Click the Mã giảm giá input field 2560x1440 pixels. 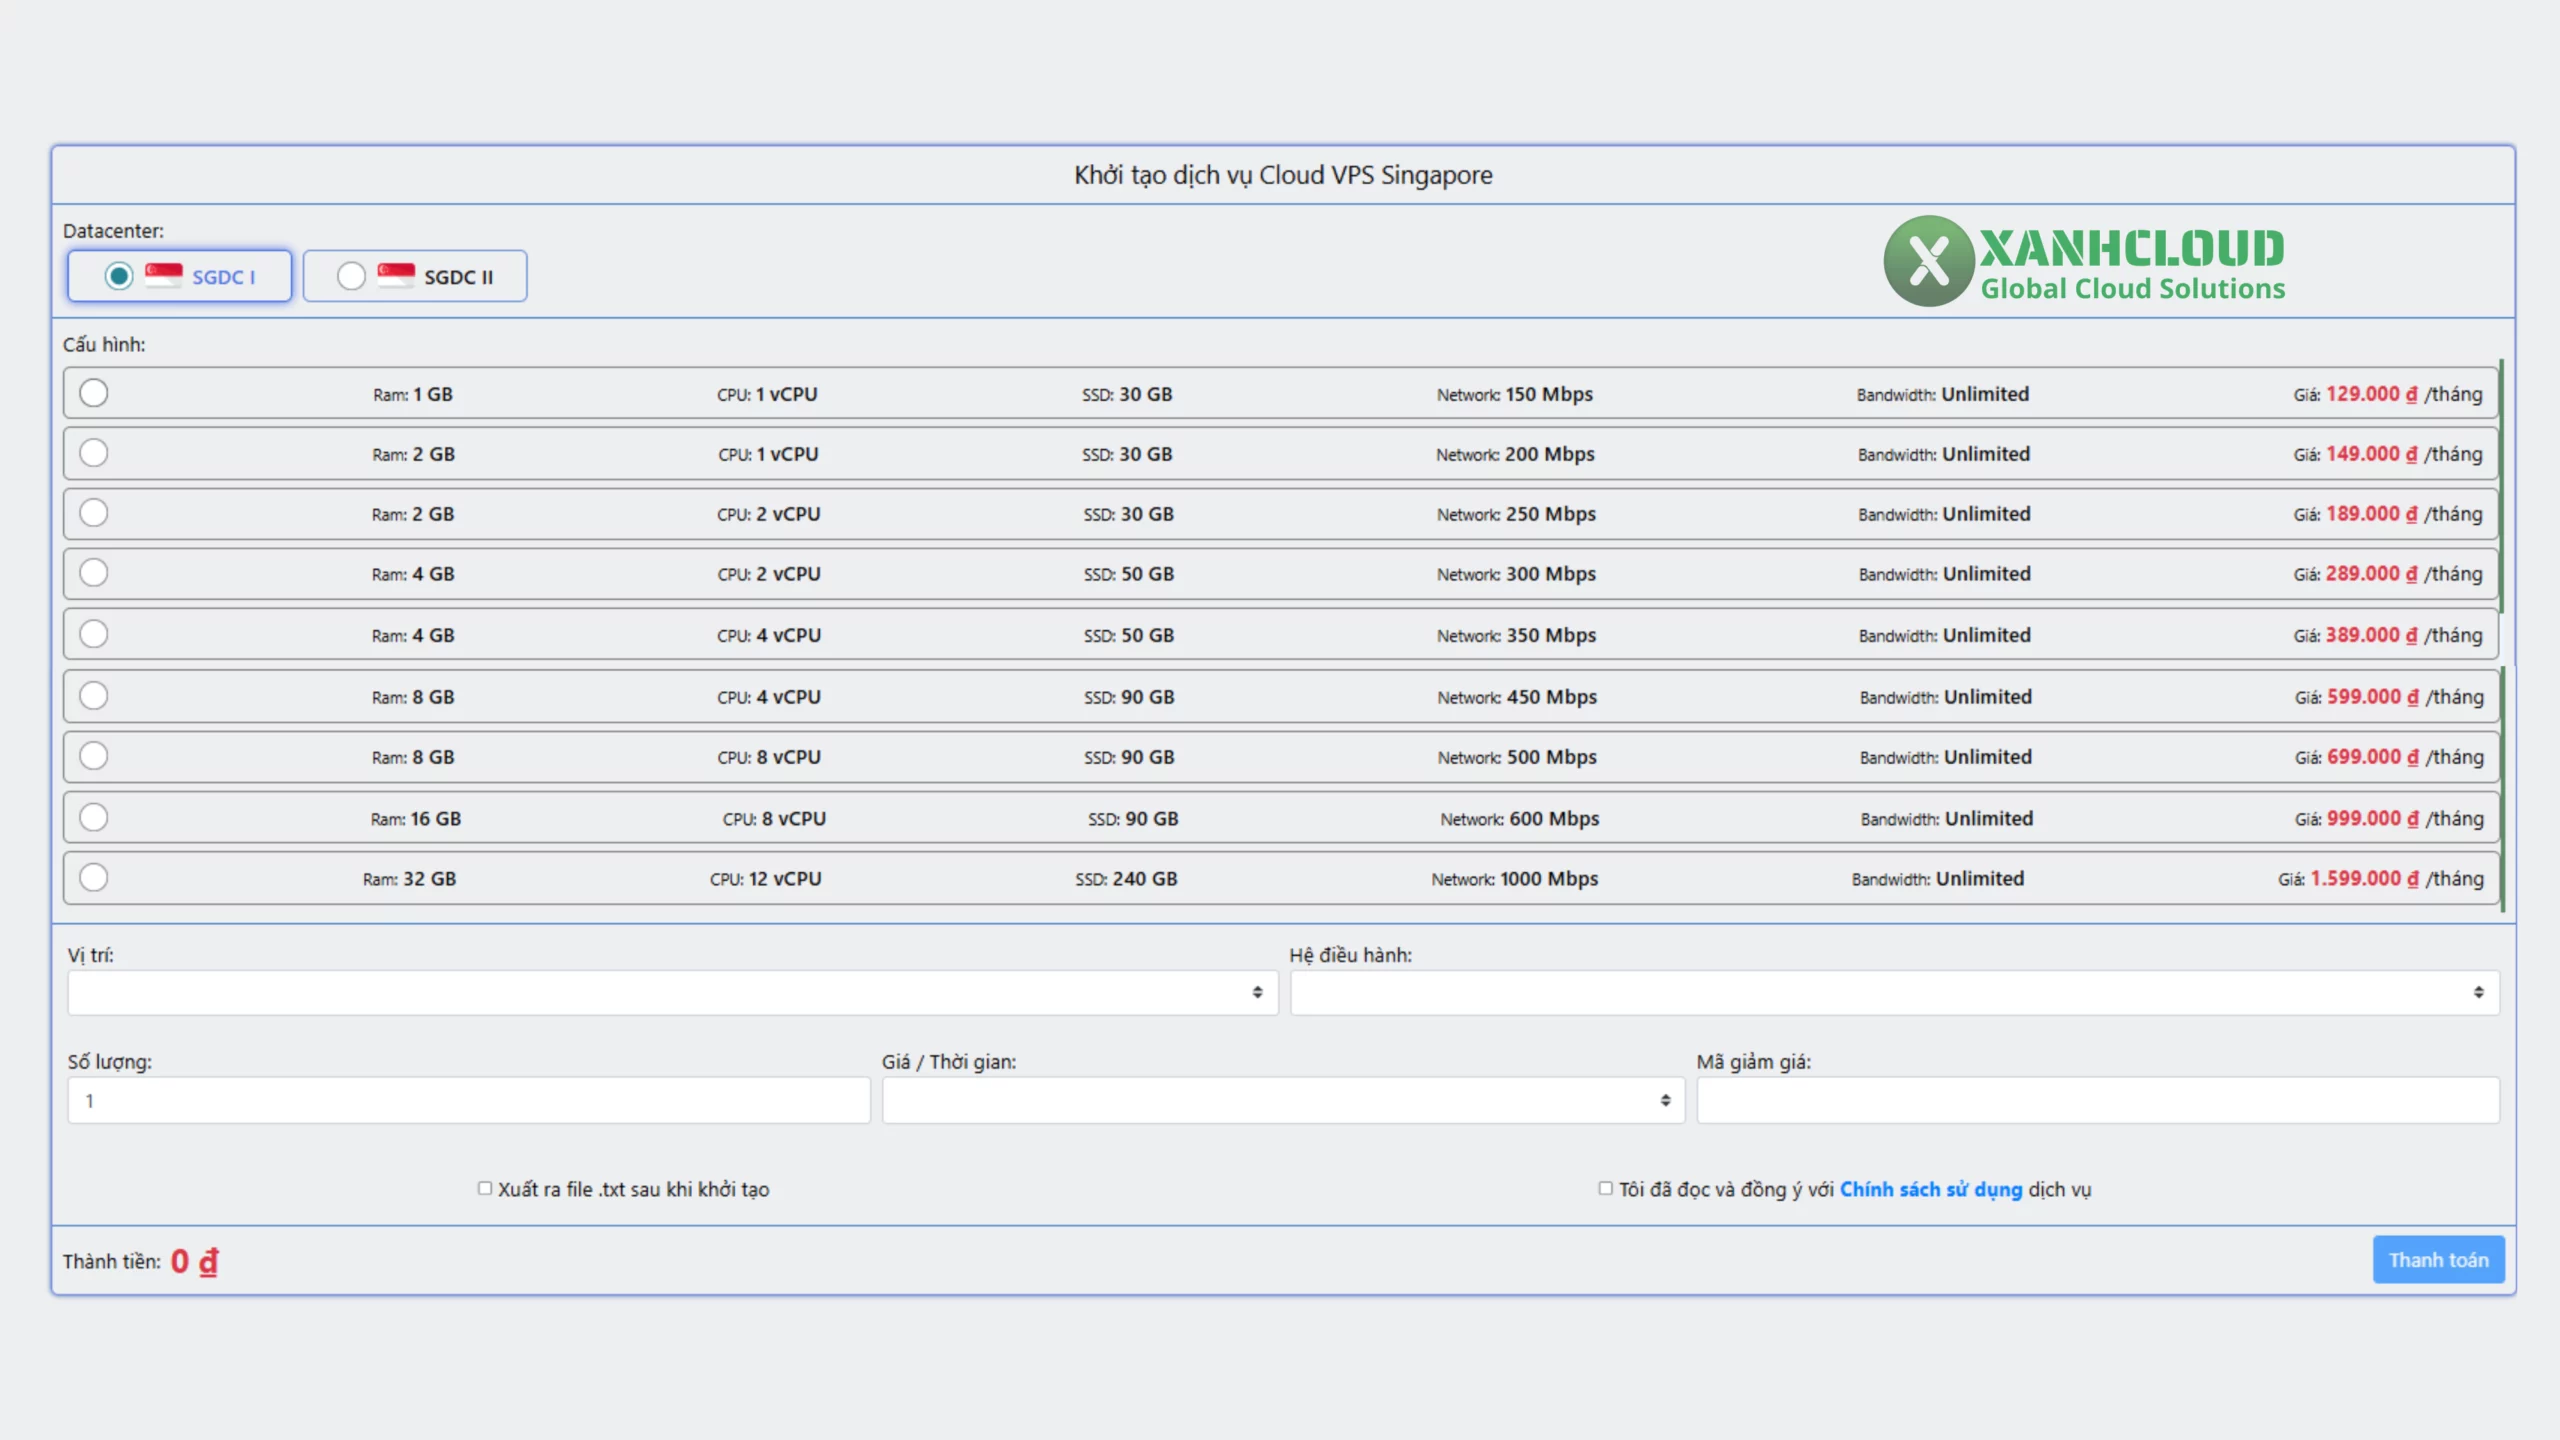click(x=2097, y=1100)
